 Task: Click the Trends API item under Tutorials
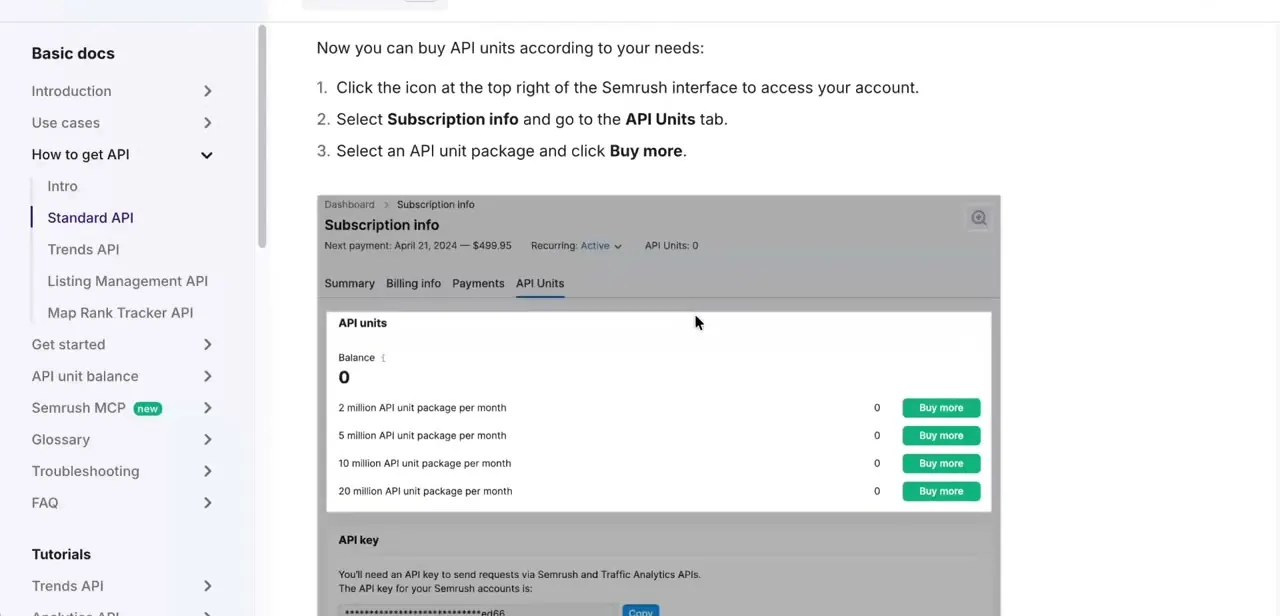67,586
